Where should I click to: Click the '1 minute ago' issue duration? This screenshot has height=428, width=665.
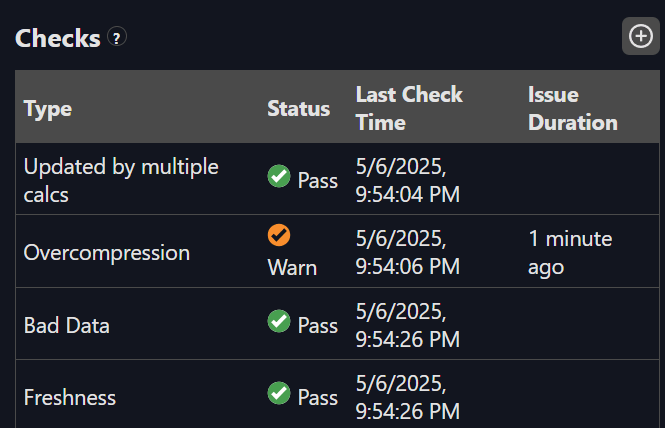570,252
